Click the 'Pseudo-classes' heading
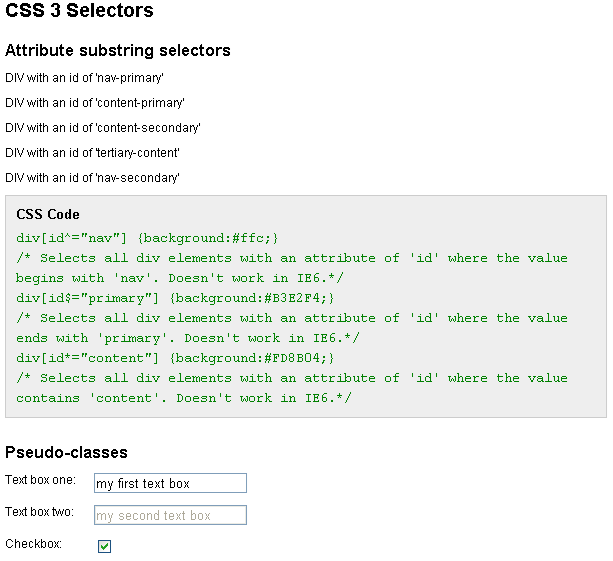This screenshot has height=561, width=613. pos(66,452)
